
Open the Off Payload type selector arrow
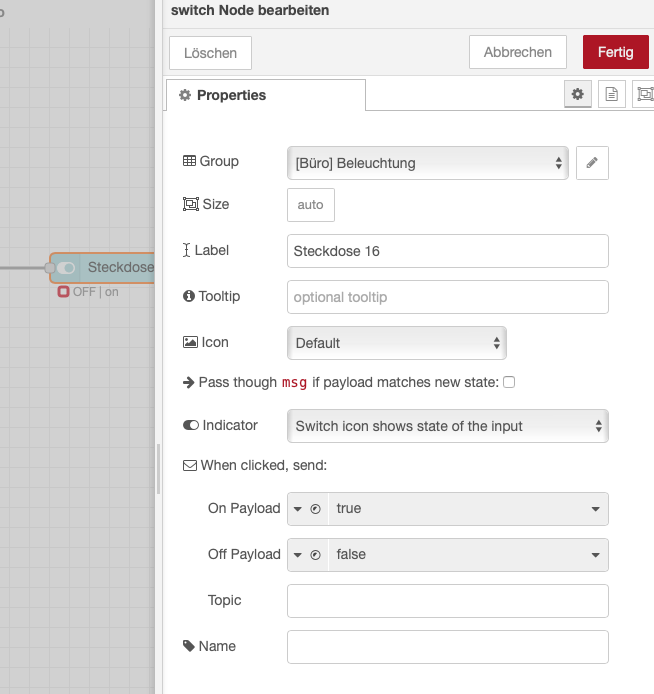tap(297, 555)
